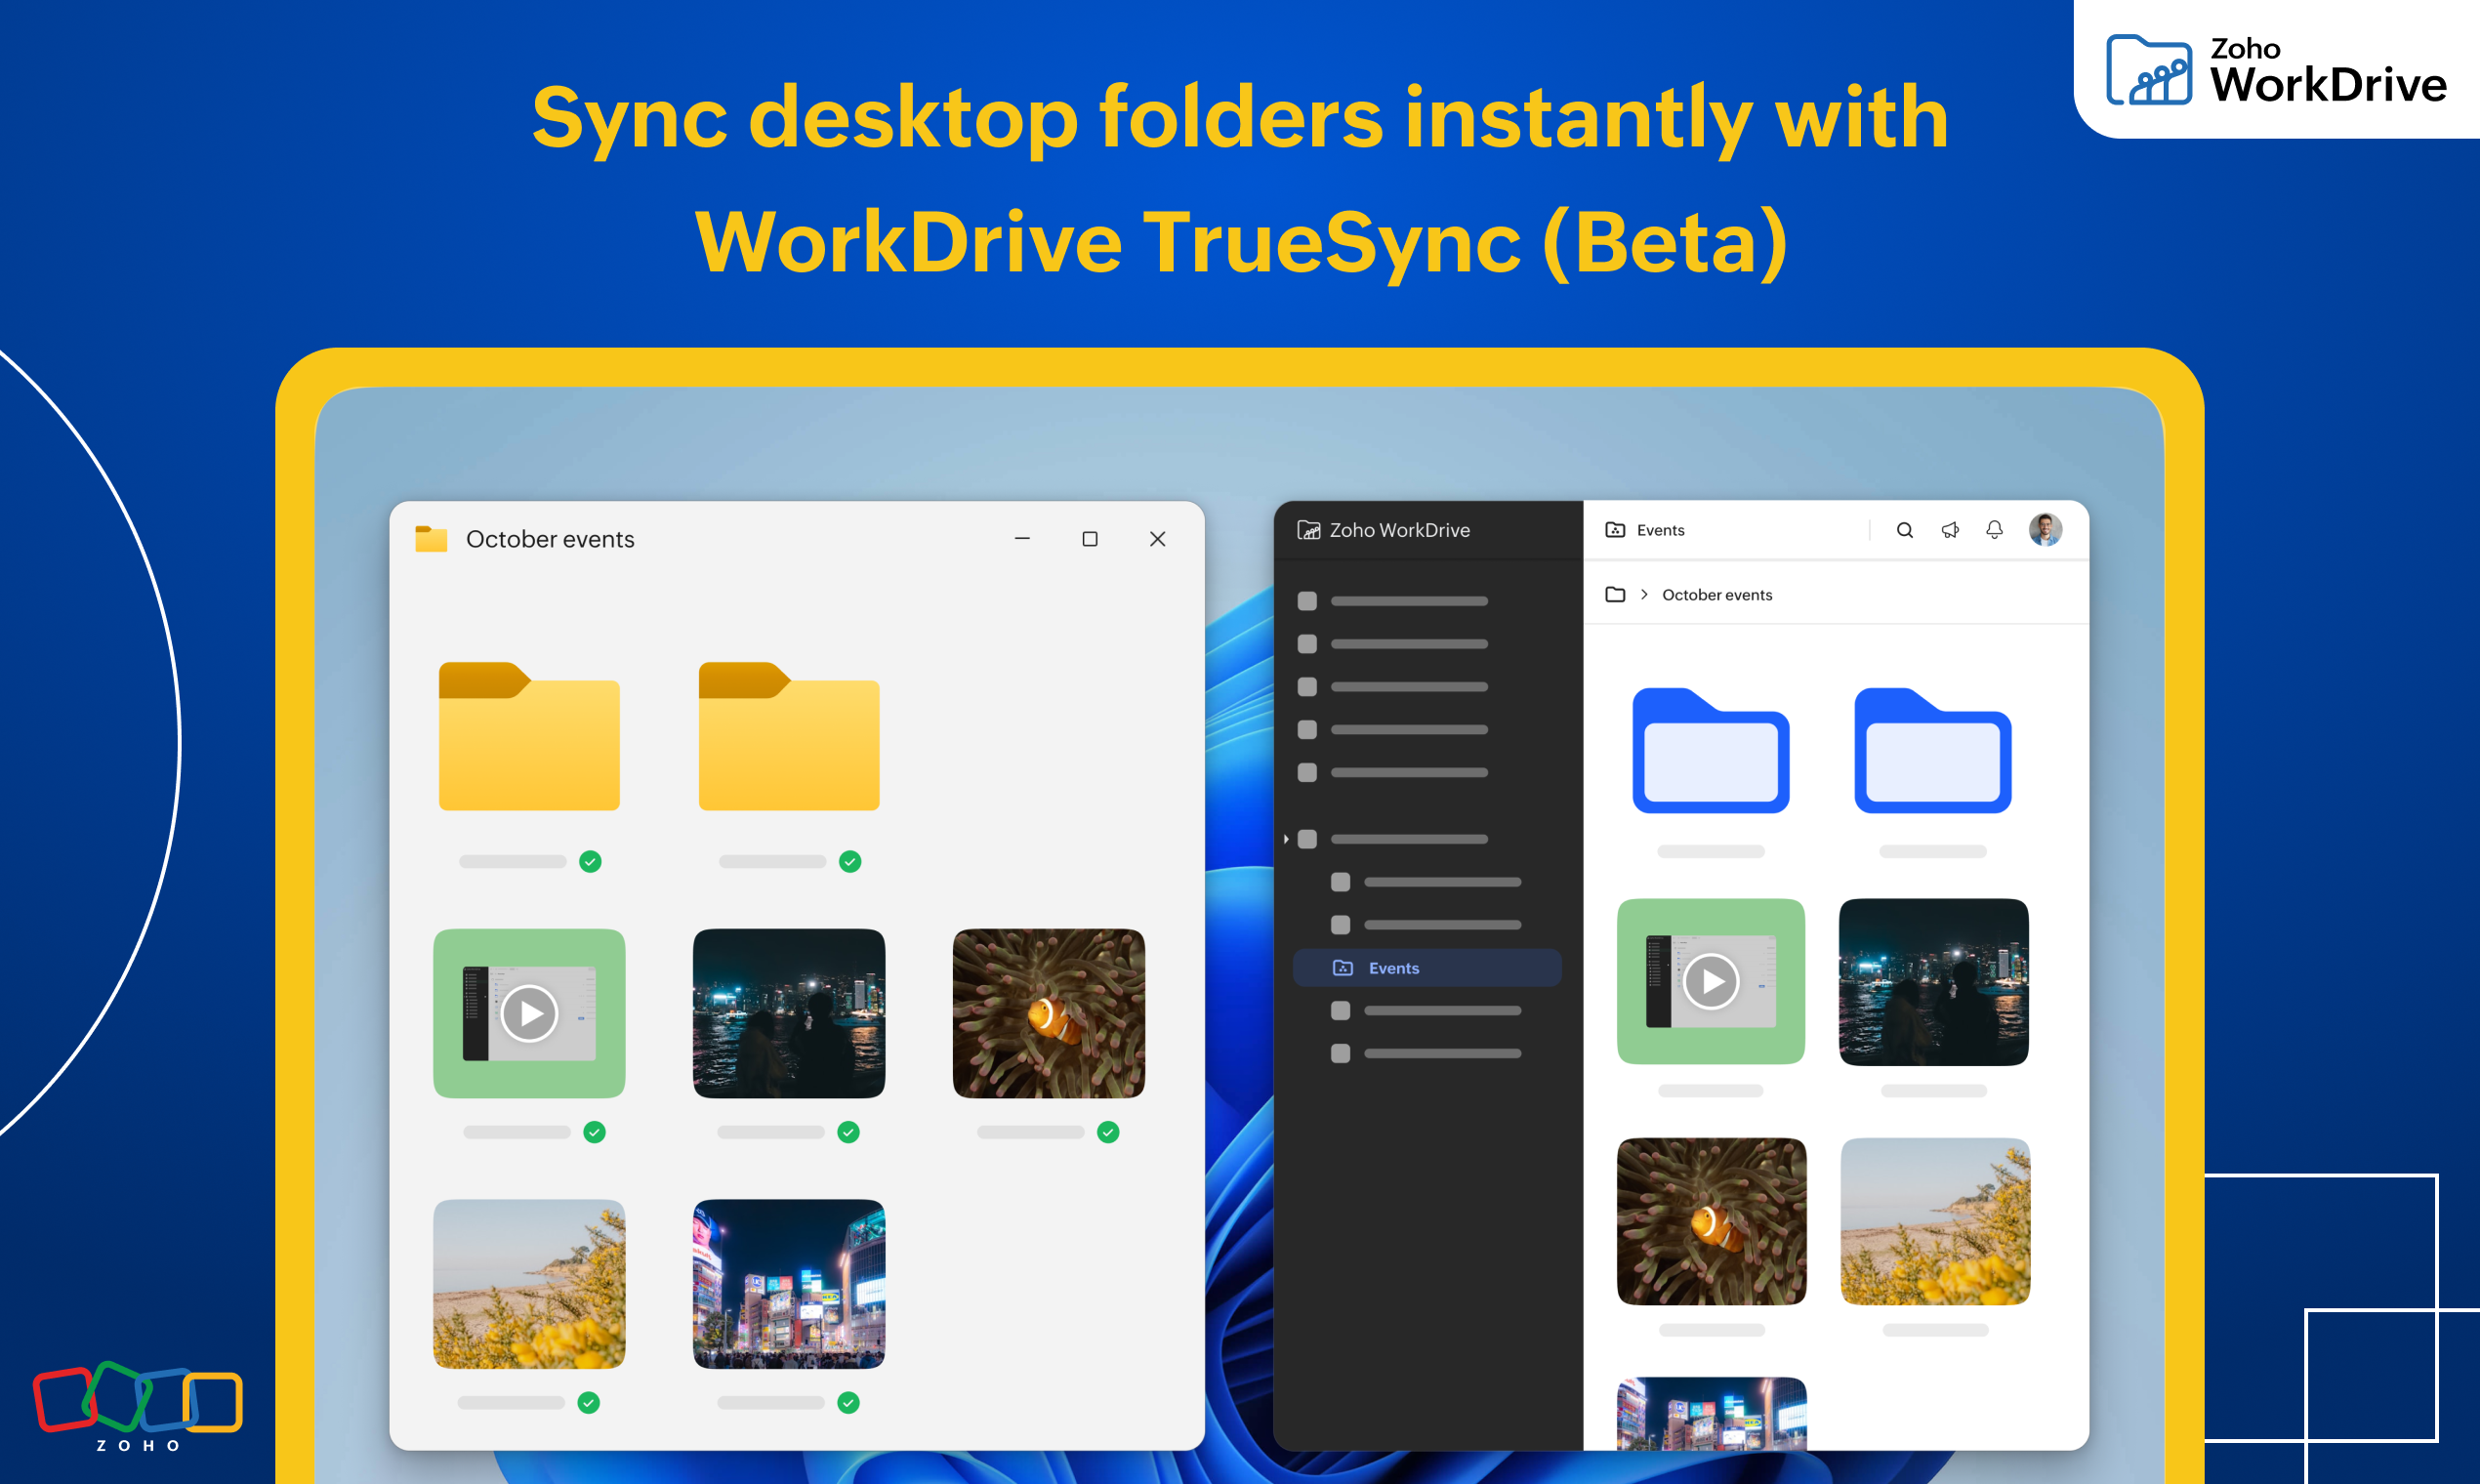Viewport: 2480px width, 1484px height.
Task: Click the sync checkmark under neon city photo
Action: (x=848, y=1403)
